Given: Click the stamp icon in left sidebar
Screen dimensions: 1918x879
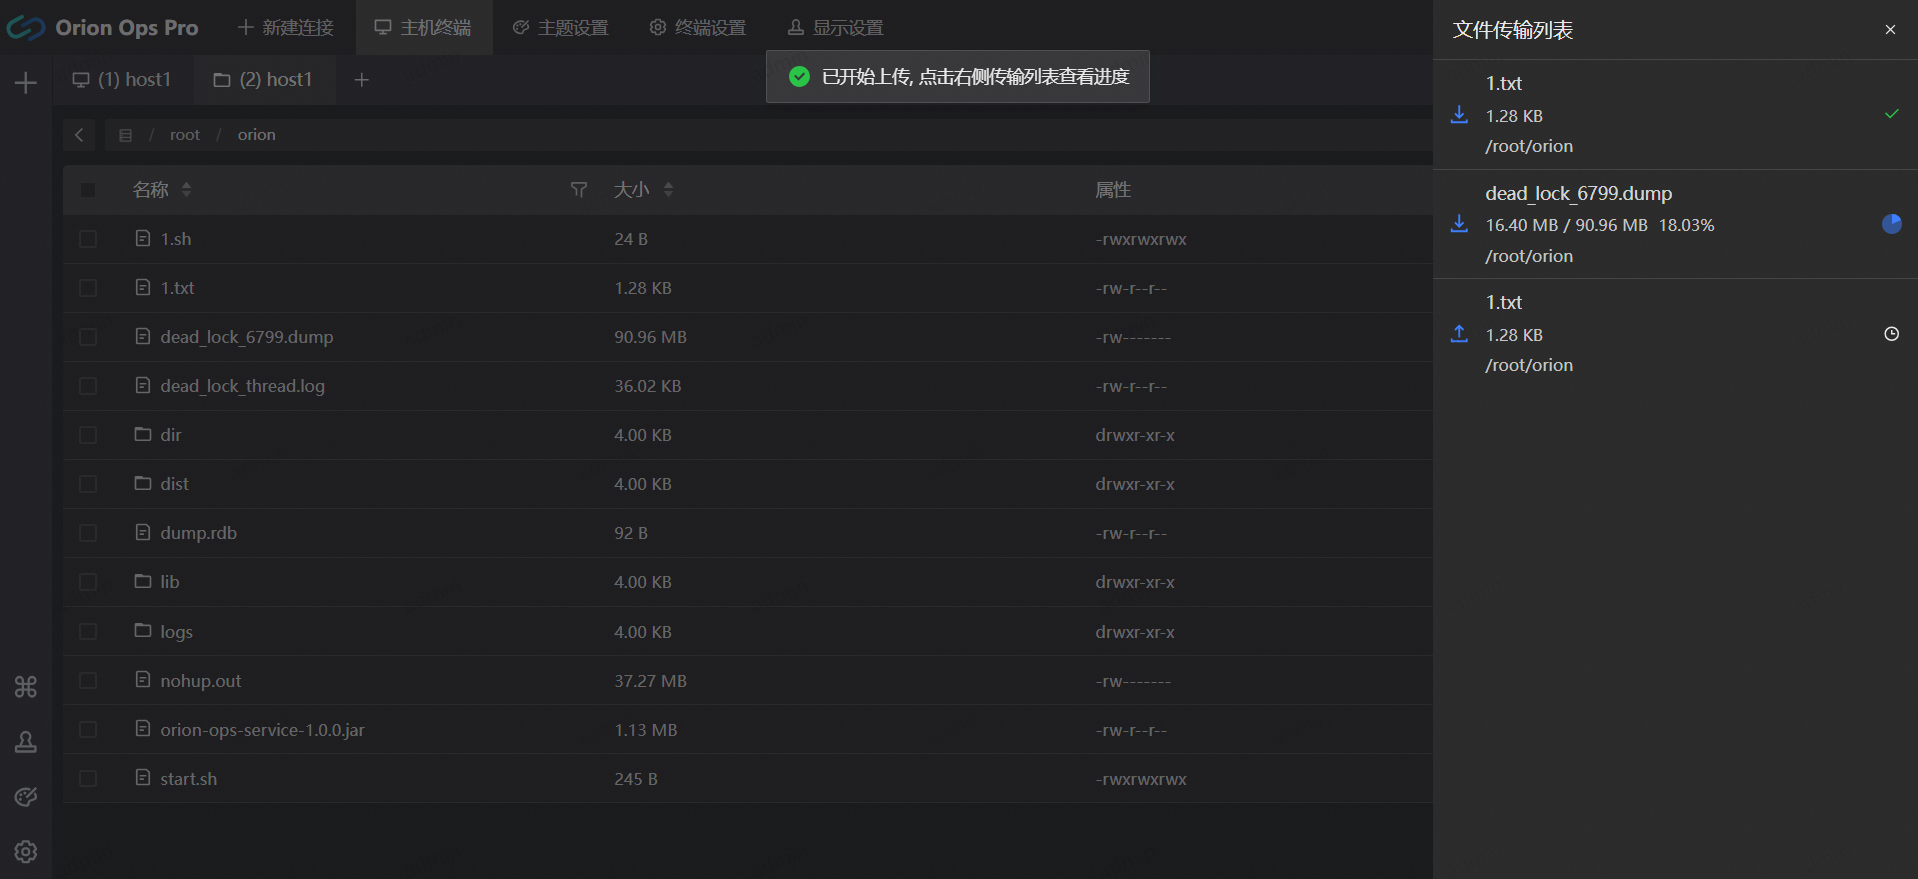Looking at the screenshot, I should tap(26, 742).
